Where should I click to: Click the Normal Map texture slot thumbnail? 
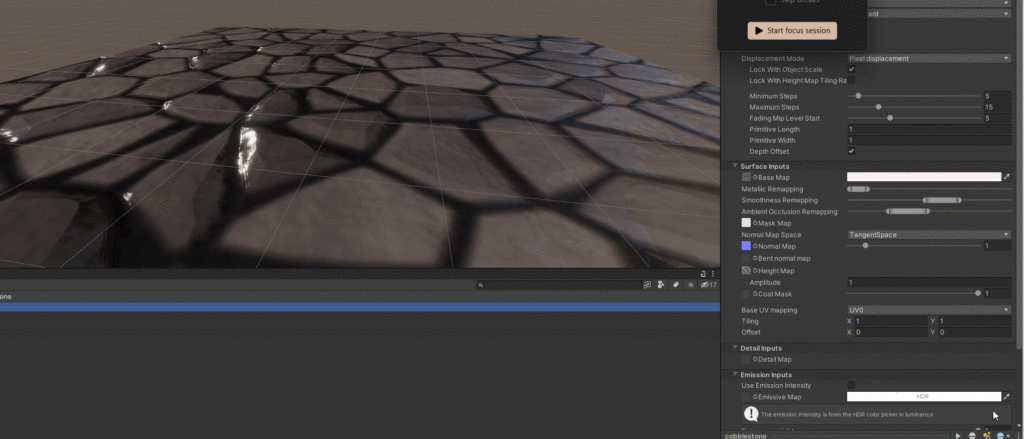pyautogui.click(x=746, y=246)
